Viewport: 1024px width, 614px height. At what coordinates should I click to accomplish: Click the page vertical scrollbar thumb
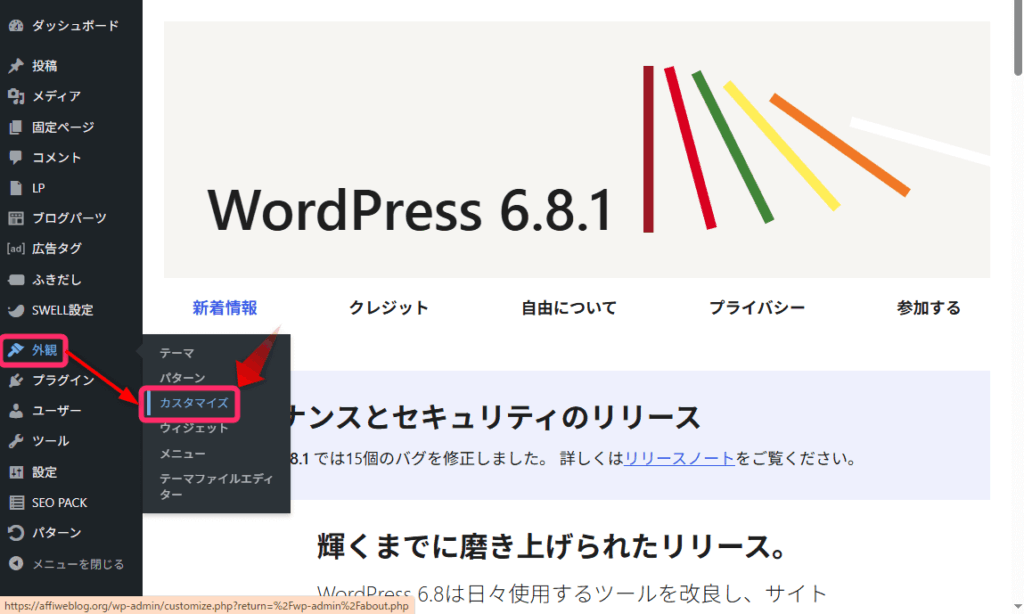[1017, 39]
